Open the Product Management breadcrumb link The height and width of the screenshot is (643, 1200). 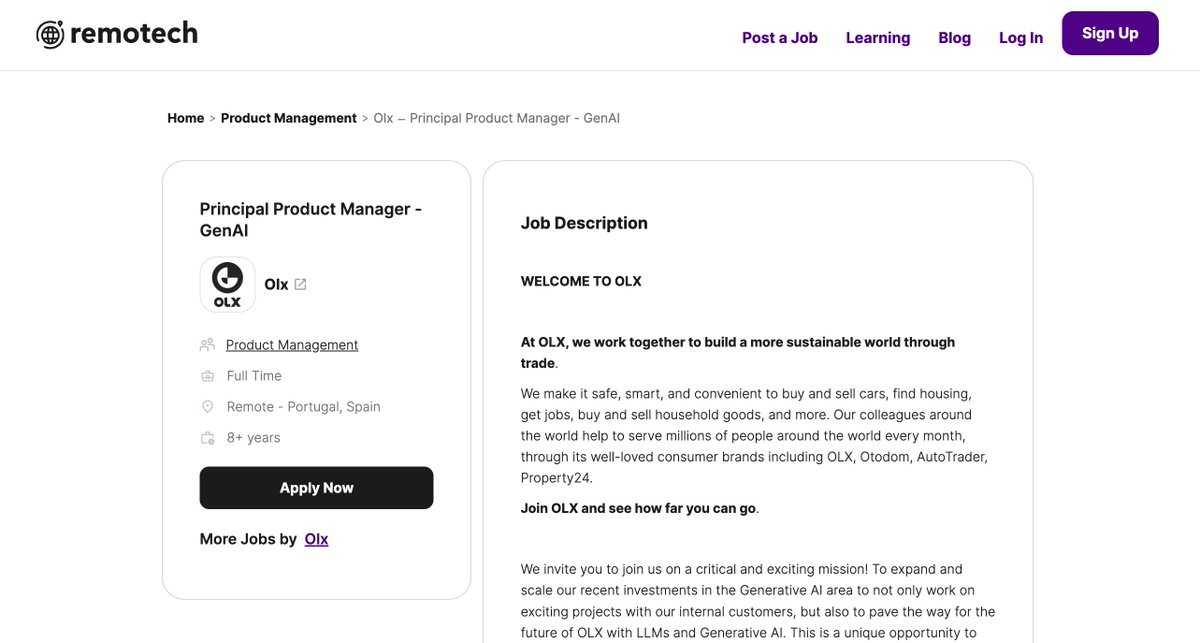click(x=289, y=118)
